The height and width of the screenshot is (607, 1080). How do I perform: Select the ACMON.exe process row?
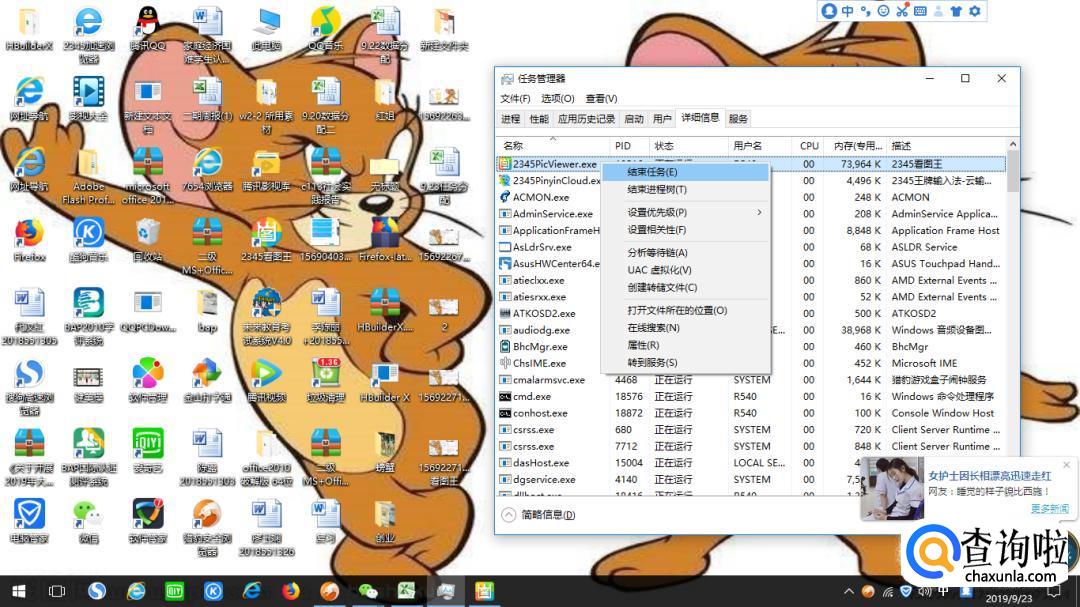click(x=751, y=197)
